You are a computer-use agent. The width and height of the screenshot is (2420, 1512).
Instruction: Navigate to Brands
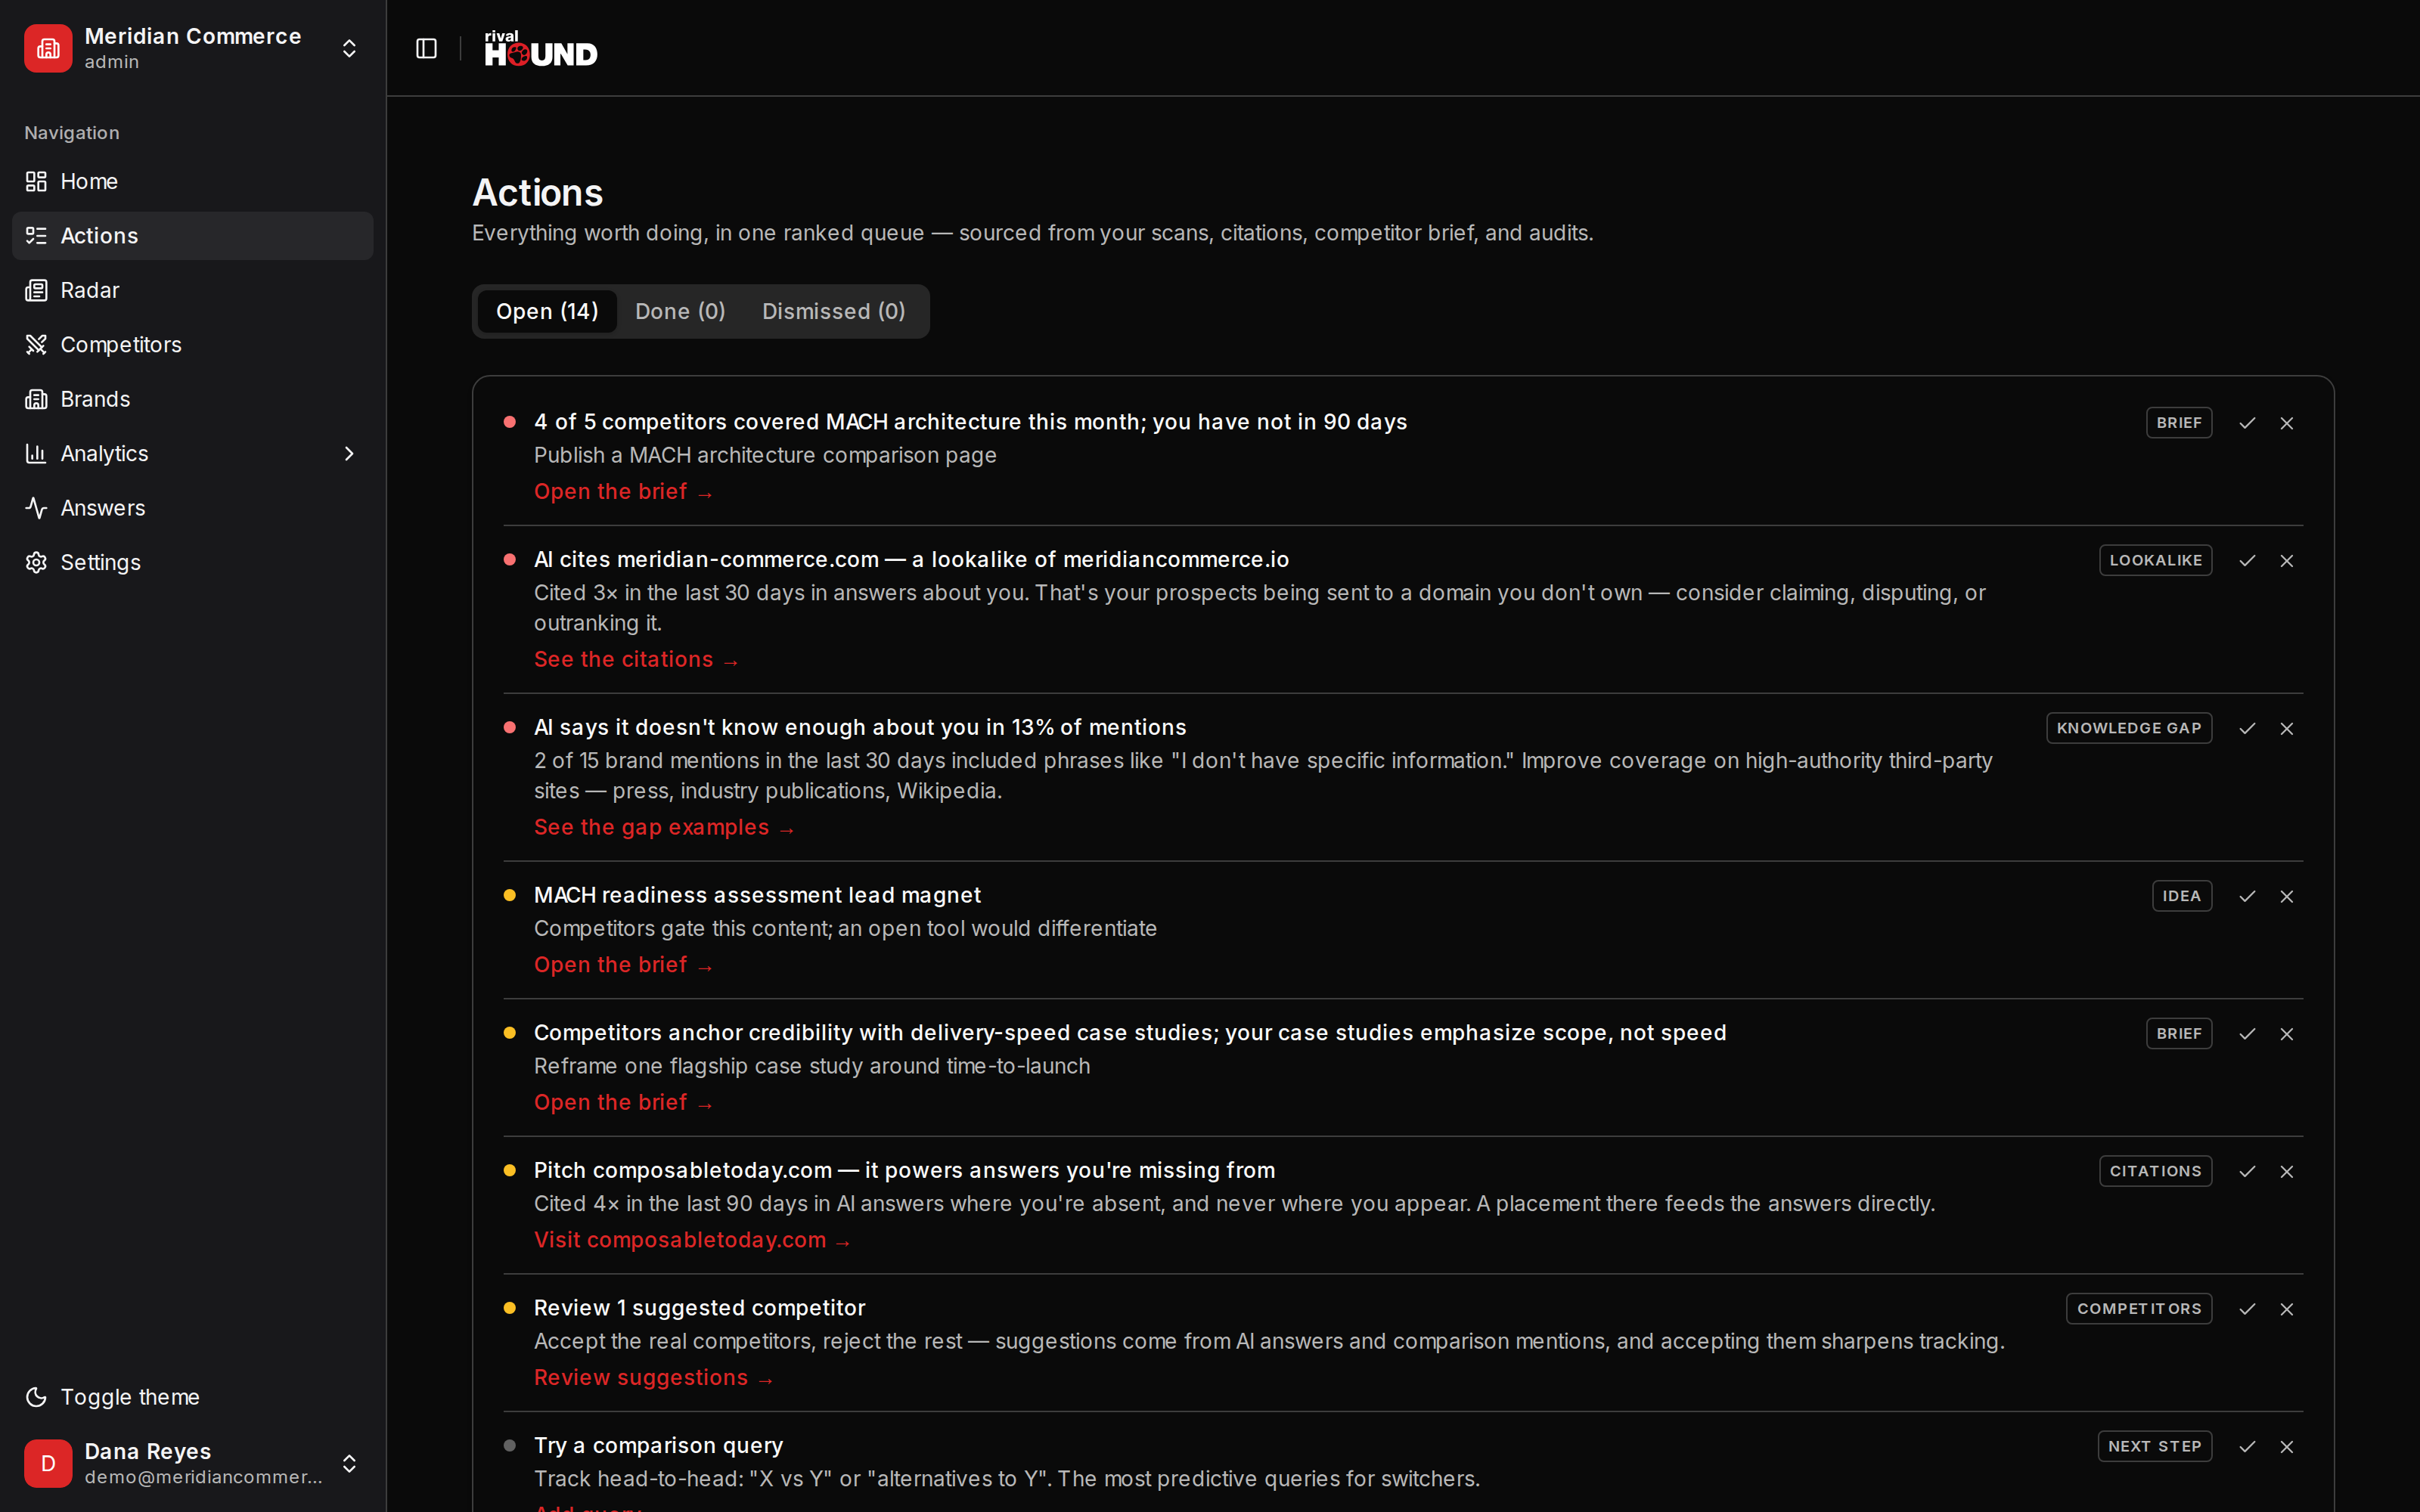tap(192, 399)
